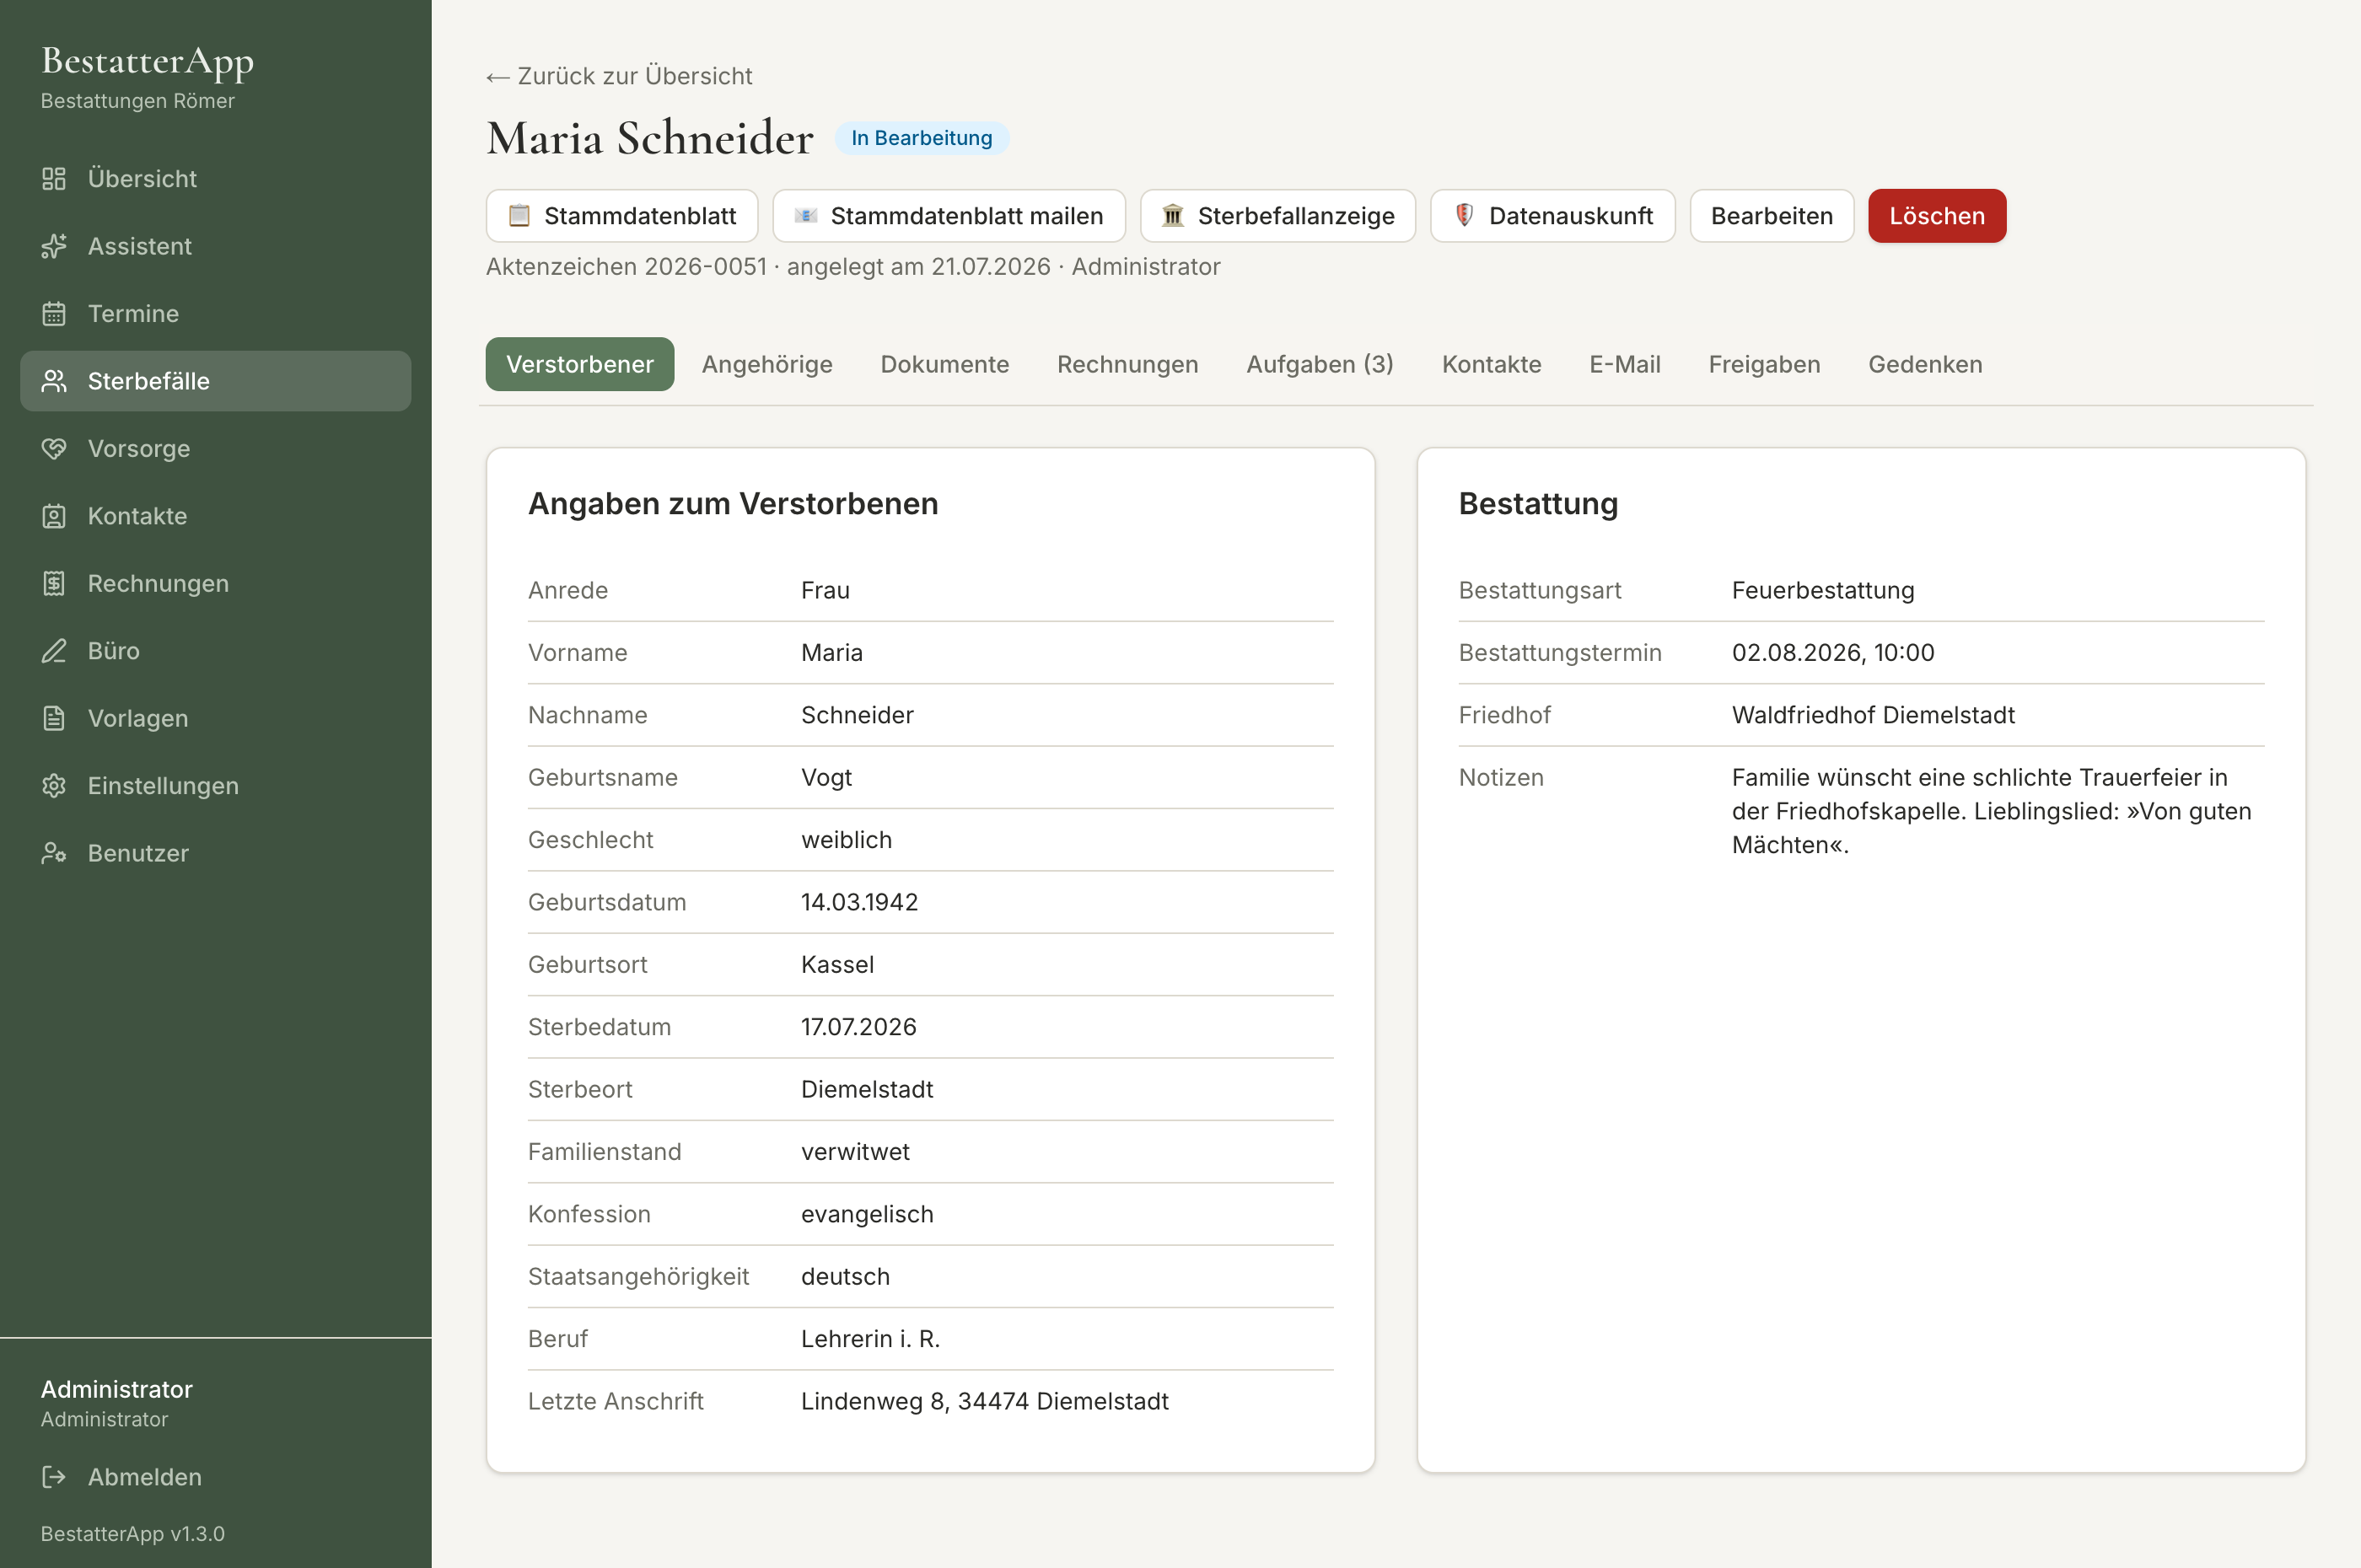Open Assistent in the sidebar
2361x1568 pixels.
coord(215,246)
